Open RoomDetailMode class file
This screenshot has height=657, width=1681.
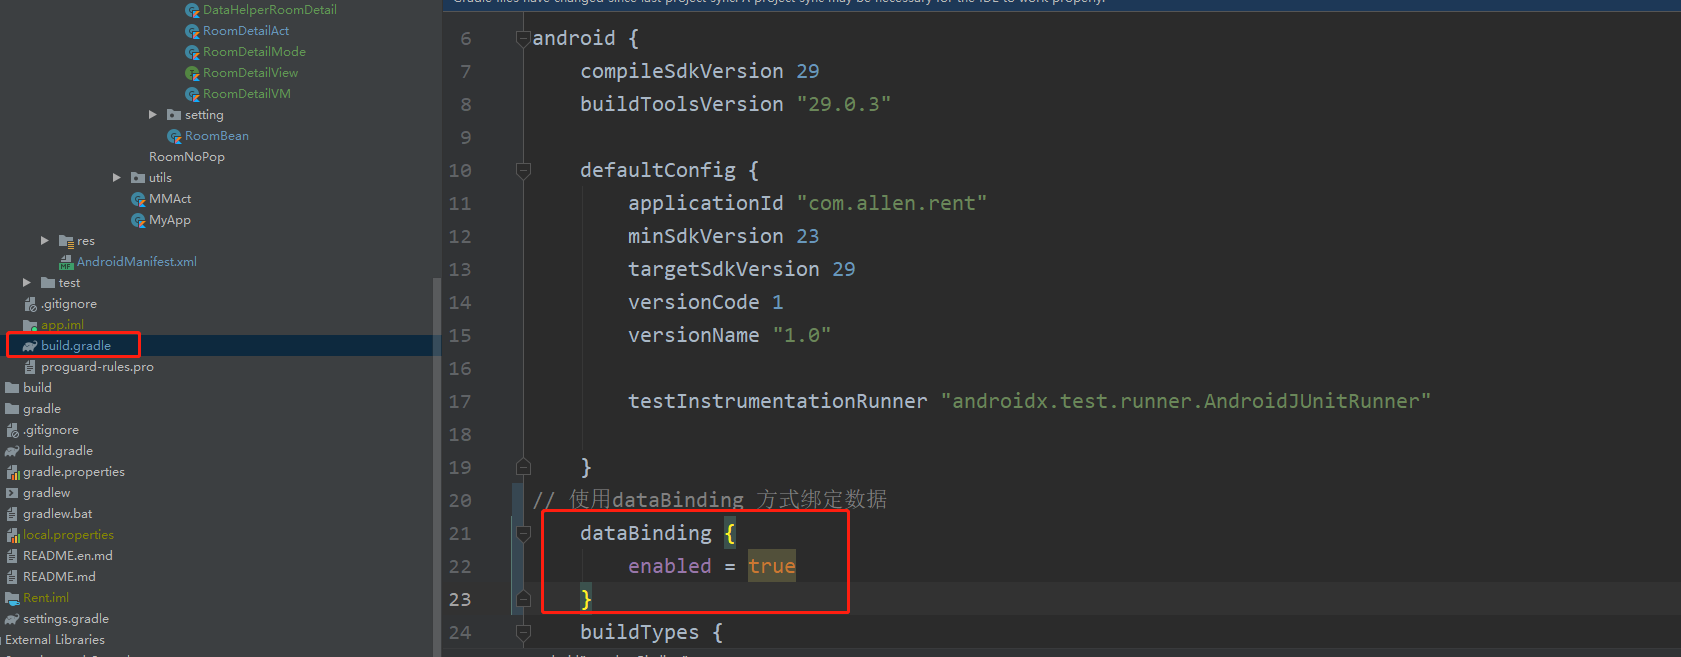click(254, 52)
